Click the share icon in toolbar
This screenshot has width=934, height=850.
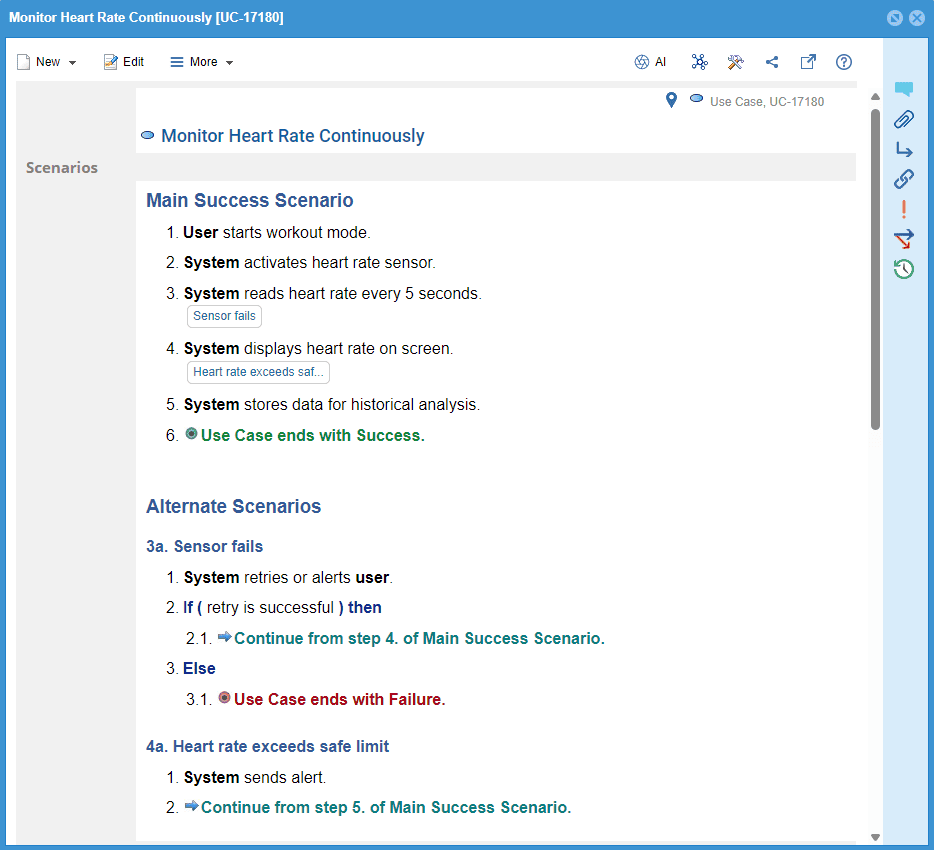(x=772, y=62)
